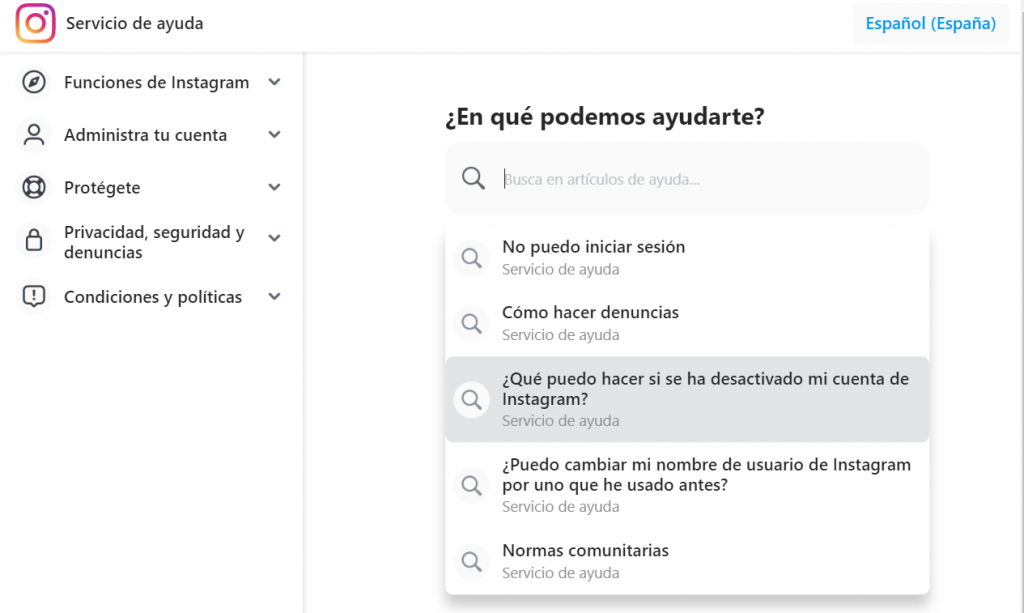Open Privacidad, seguridad y denuncias menu item

[152, 242]
